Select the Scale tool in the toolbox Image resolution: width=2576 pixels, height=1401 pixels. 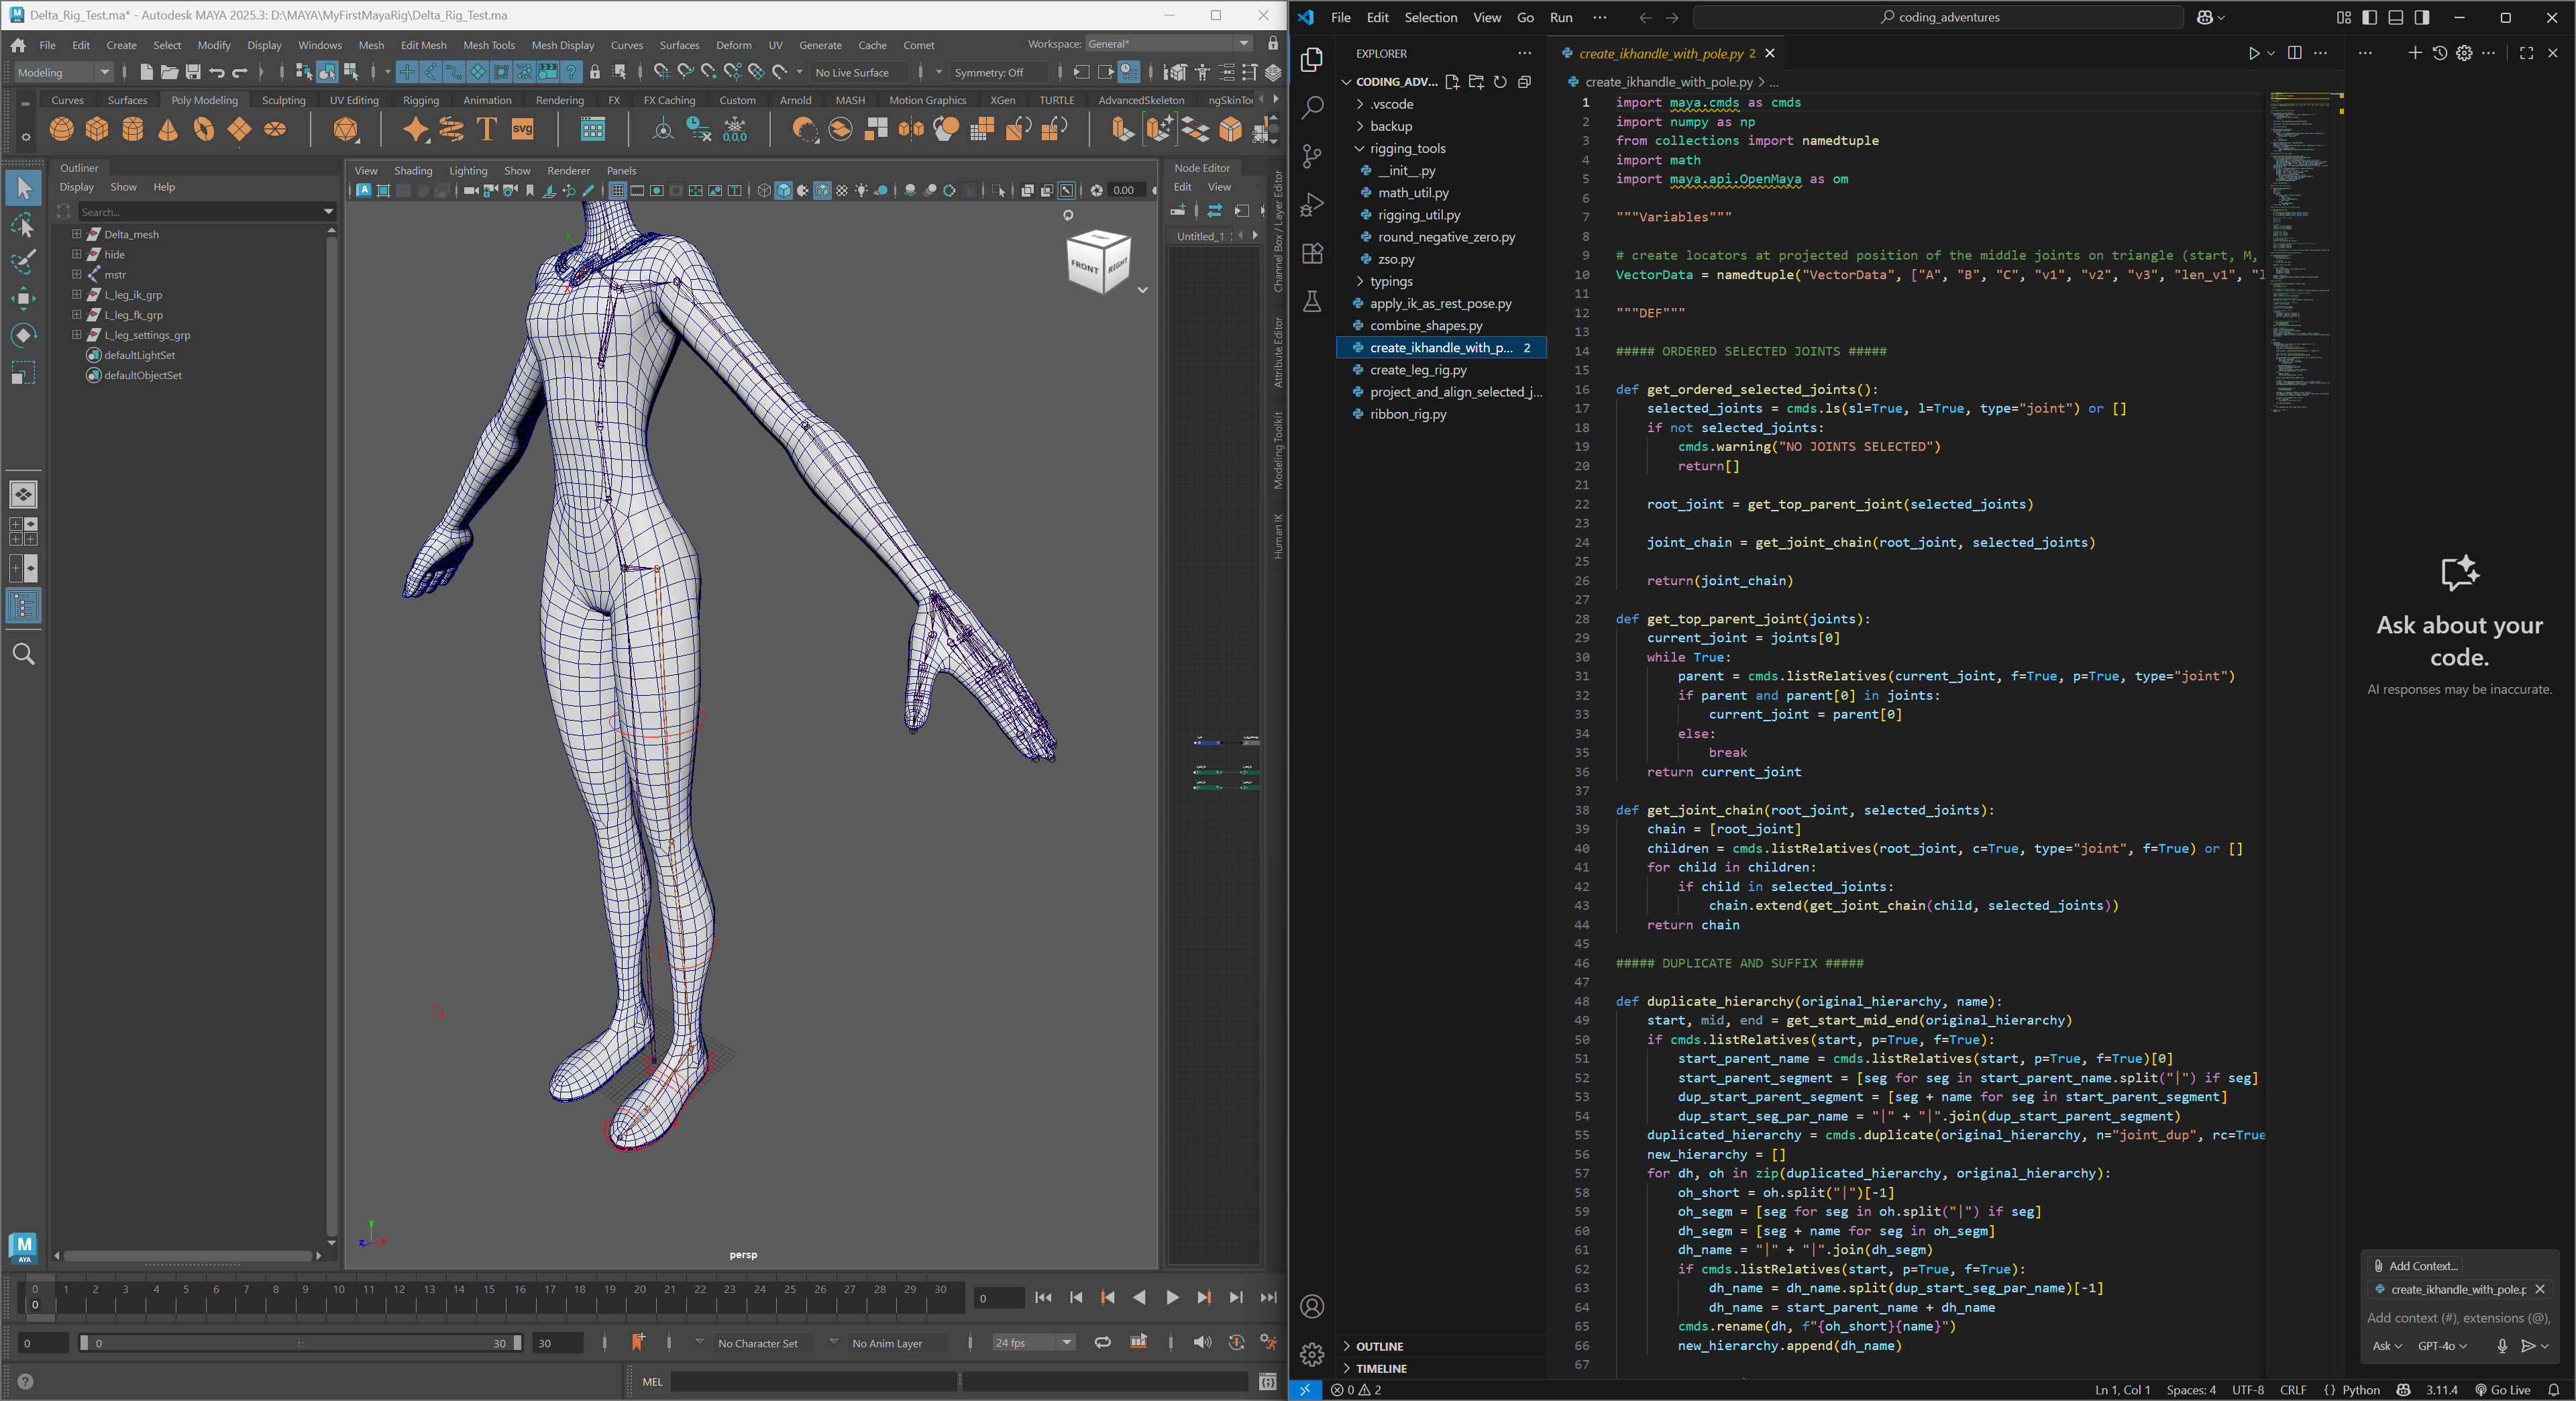pyautogui.click(x=23, y=372)
